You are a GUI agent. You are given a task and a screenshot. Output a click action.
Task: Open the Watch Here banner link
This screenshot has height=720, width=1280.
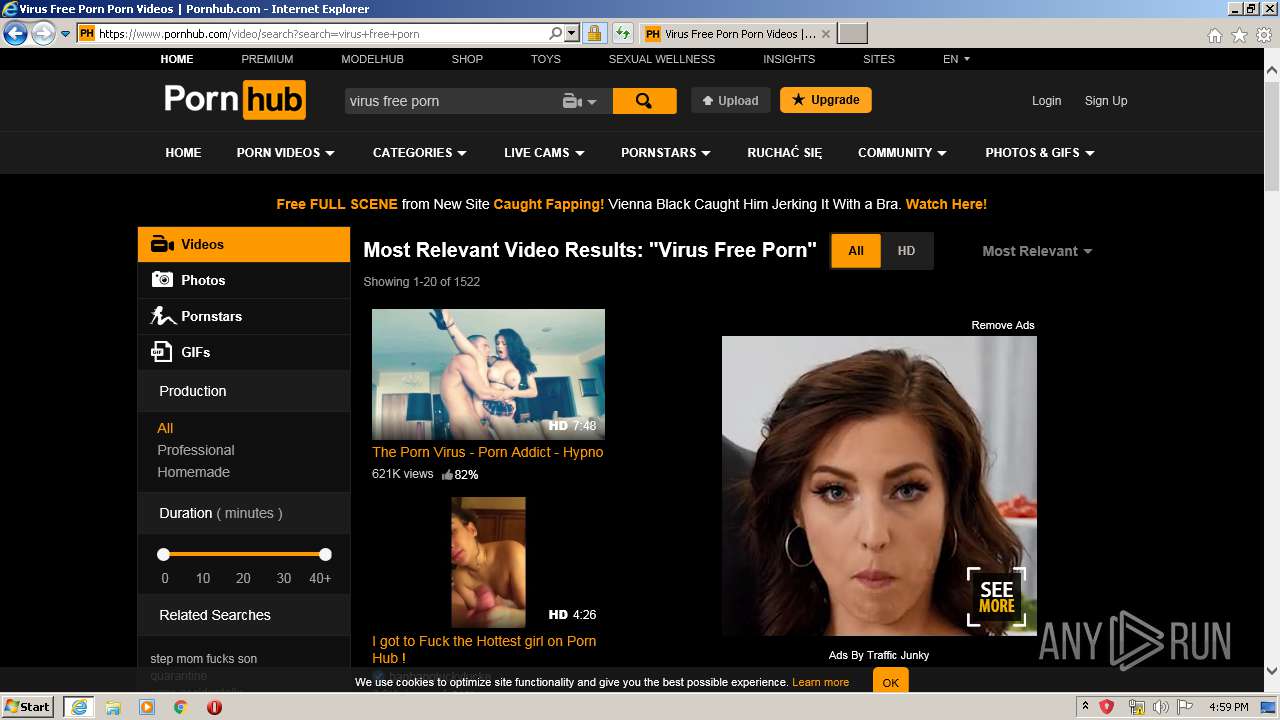coord(946,204)
